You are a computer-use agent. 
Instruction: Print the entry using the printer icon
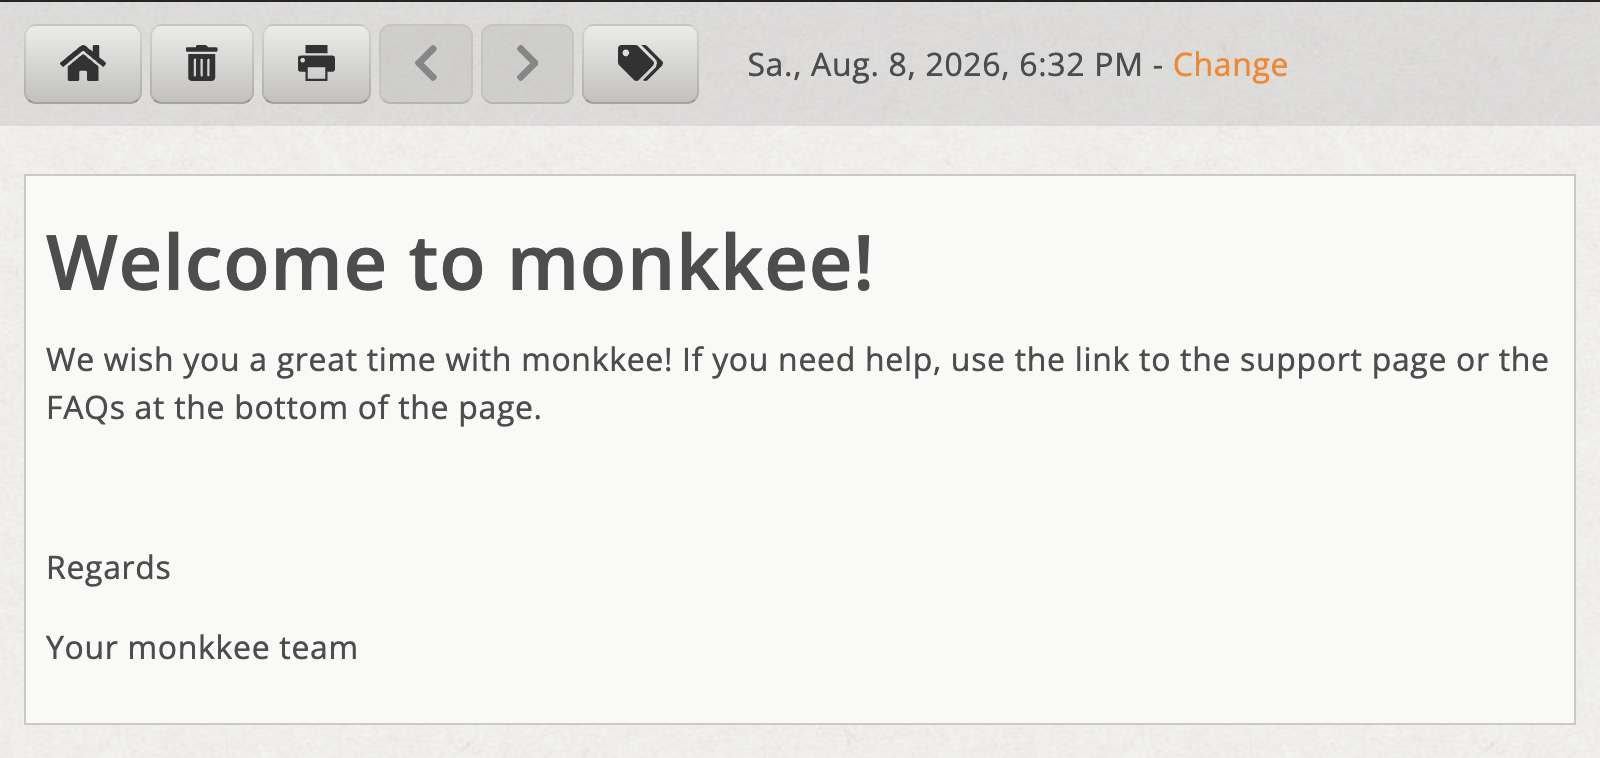[316, 64]
